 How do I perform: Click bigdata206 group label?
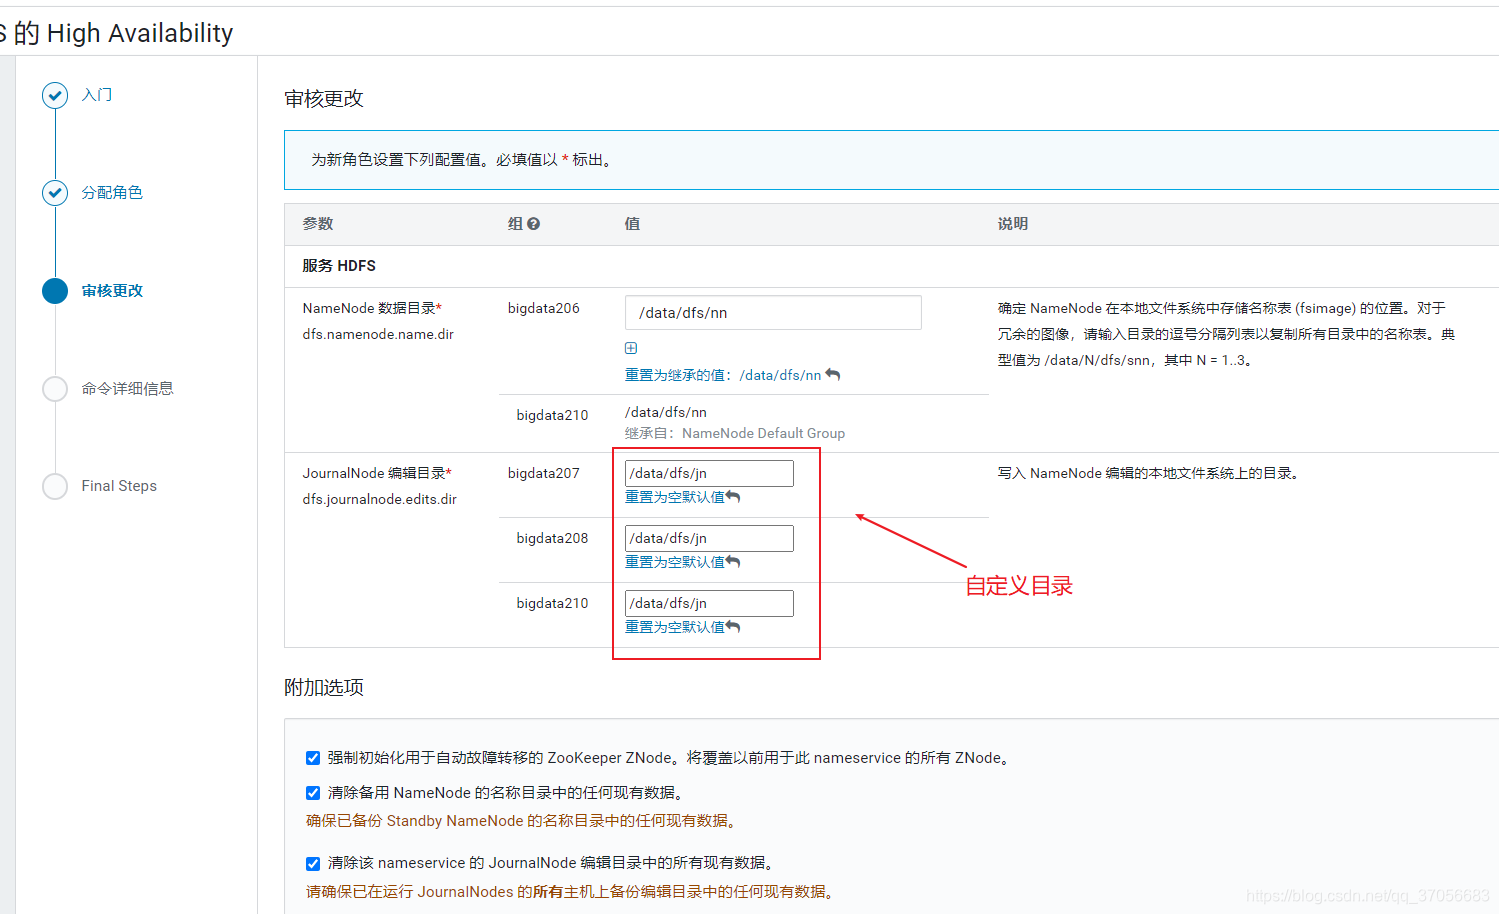(x=543, y=308)
